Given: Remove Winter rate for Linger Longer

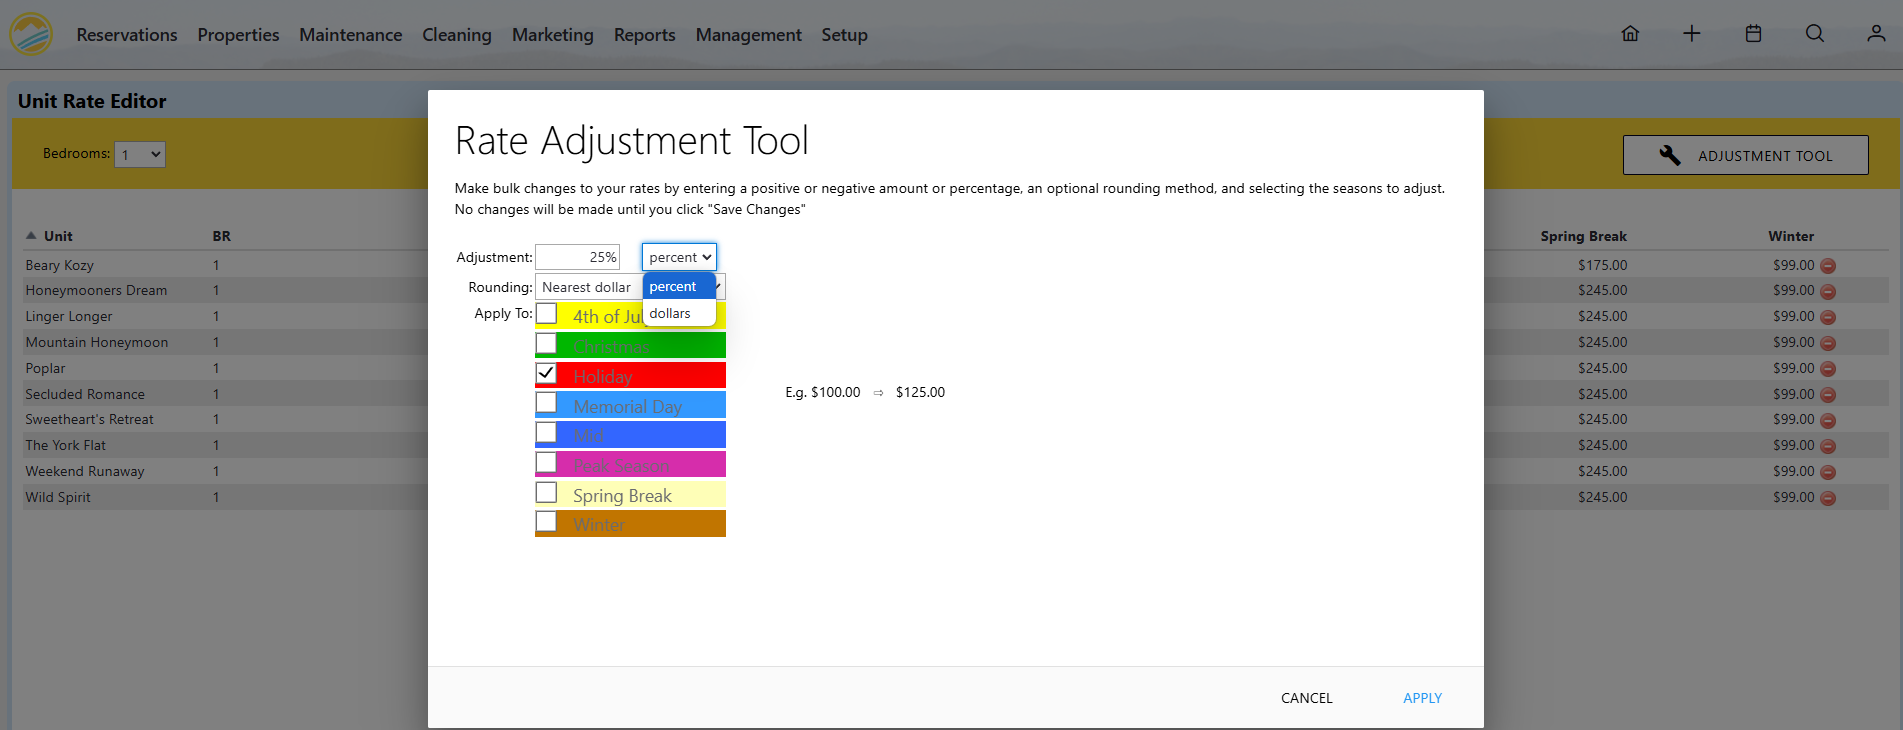Looking at the screenshot, I should tap(1828, 317).
